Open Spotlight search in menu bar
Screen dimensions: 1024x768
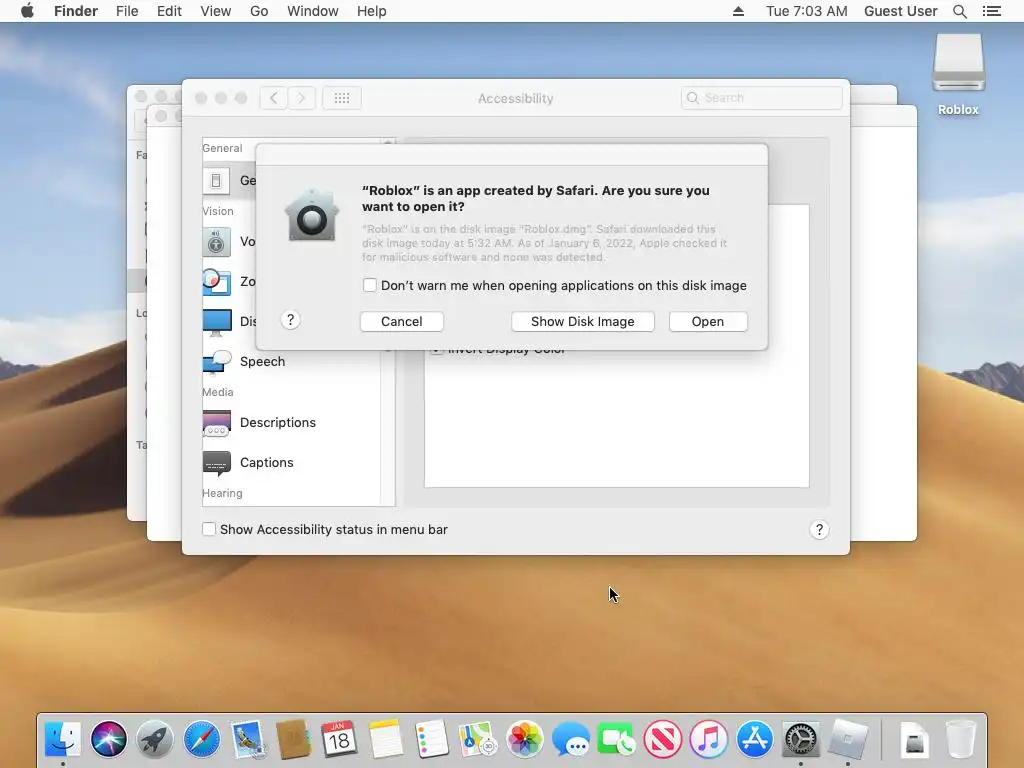pos(960,11)
